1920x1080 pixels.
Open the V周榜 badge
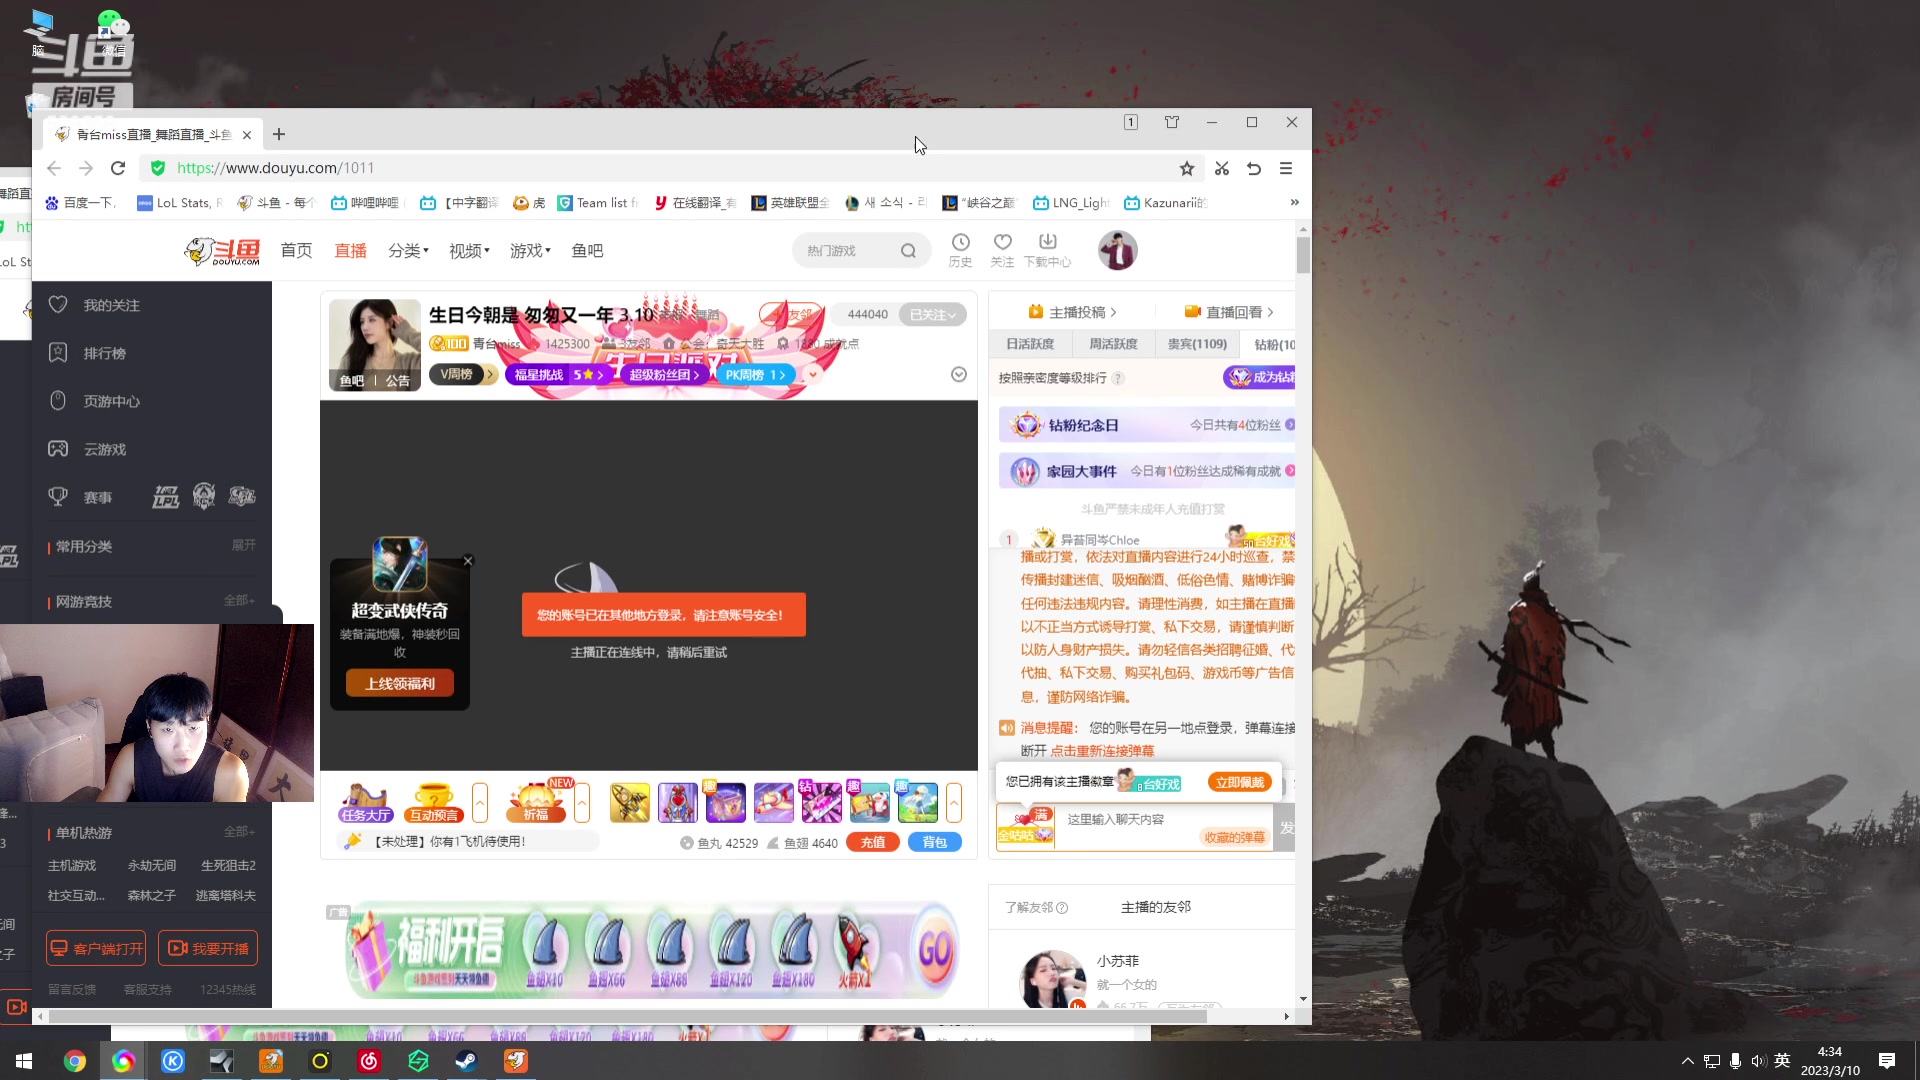(463, 374)
